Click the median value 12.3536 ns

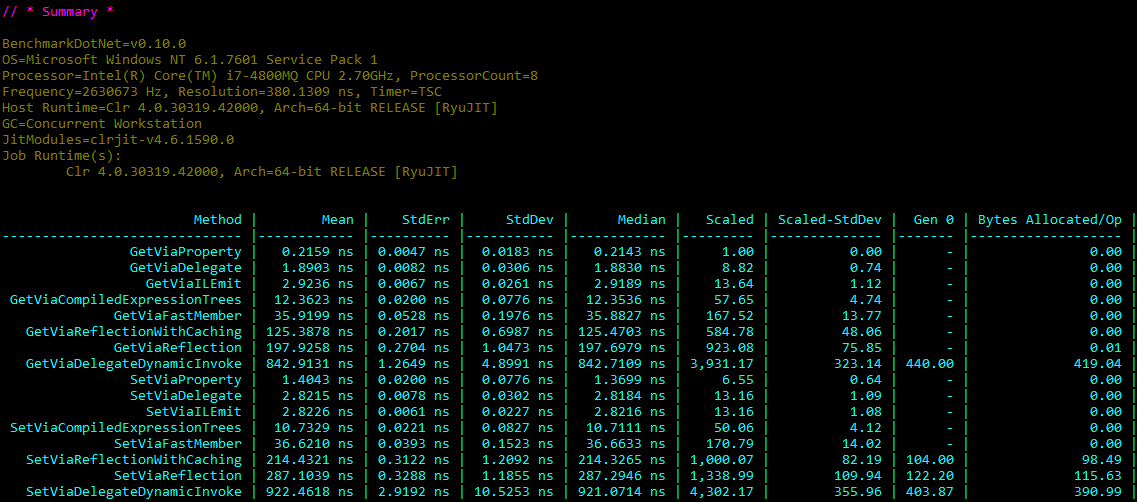(626, 299)
